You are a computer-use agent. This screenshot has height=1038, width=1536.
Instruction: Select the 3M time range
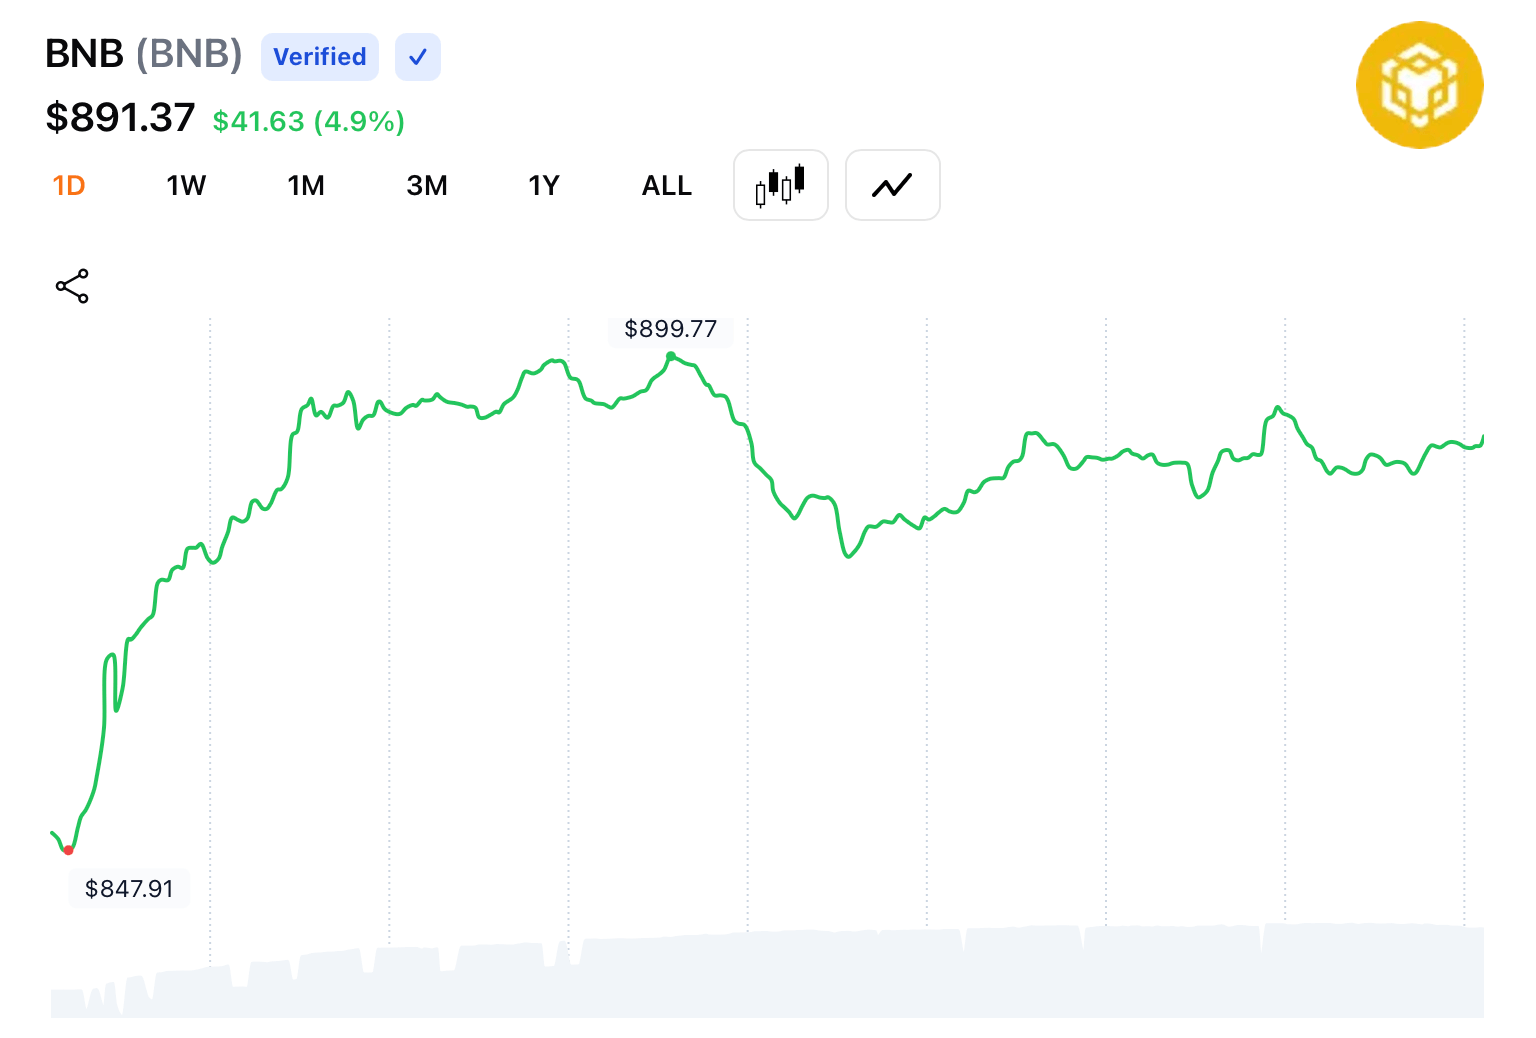tap(427, 186)
